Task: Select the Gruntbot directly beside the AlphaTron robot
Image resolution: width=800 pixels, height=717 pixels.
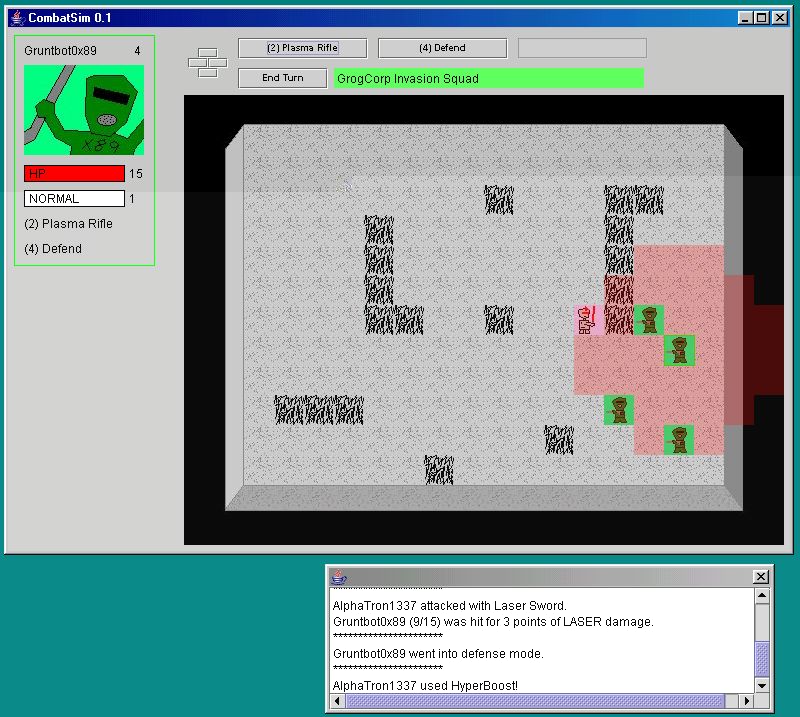Action: (x=649, y=320)
